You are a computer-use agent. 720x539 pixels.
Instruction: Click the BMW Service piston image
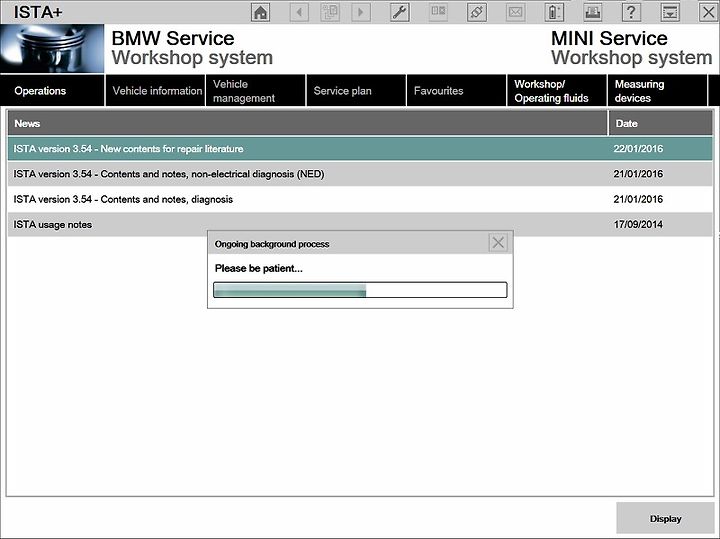point(52,49)
